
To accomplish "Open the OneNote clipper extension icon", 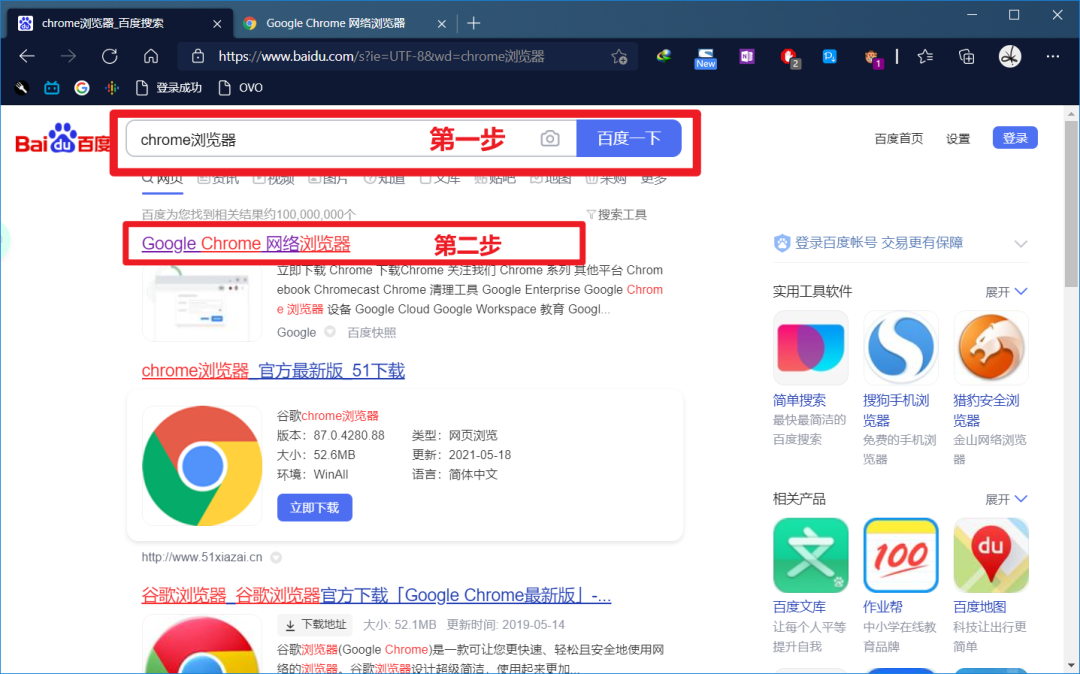I will click(747, 56).
